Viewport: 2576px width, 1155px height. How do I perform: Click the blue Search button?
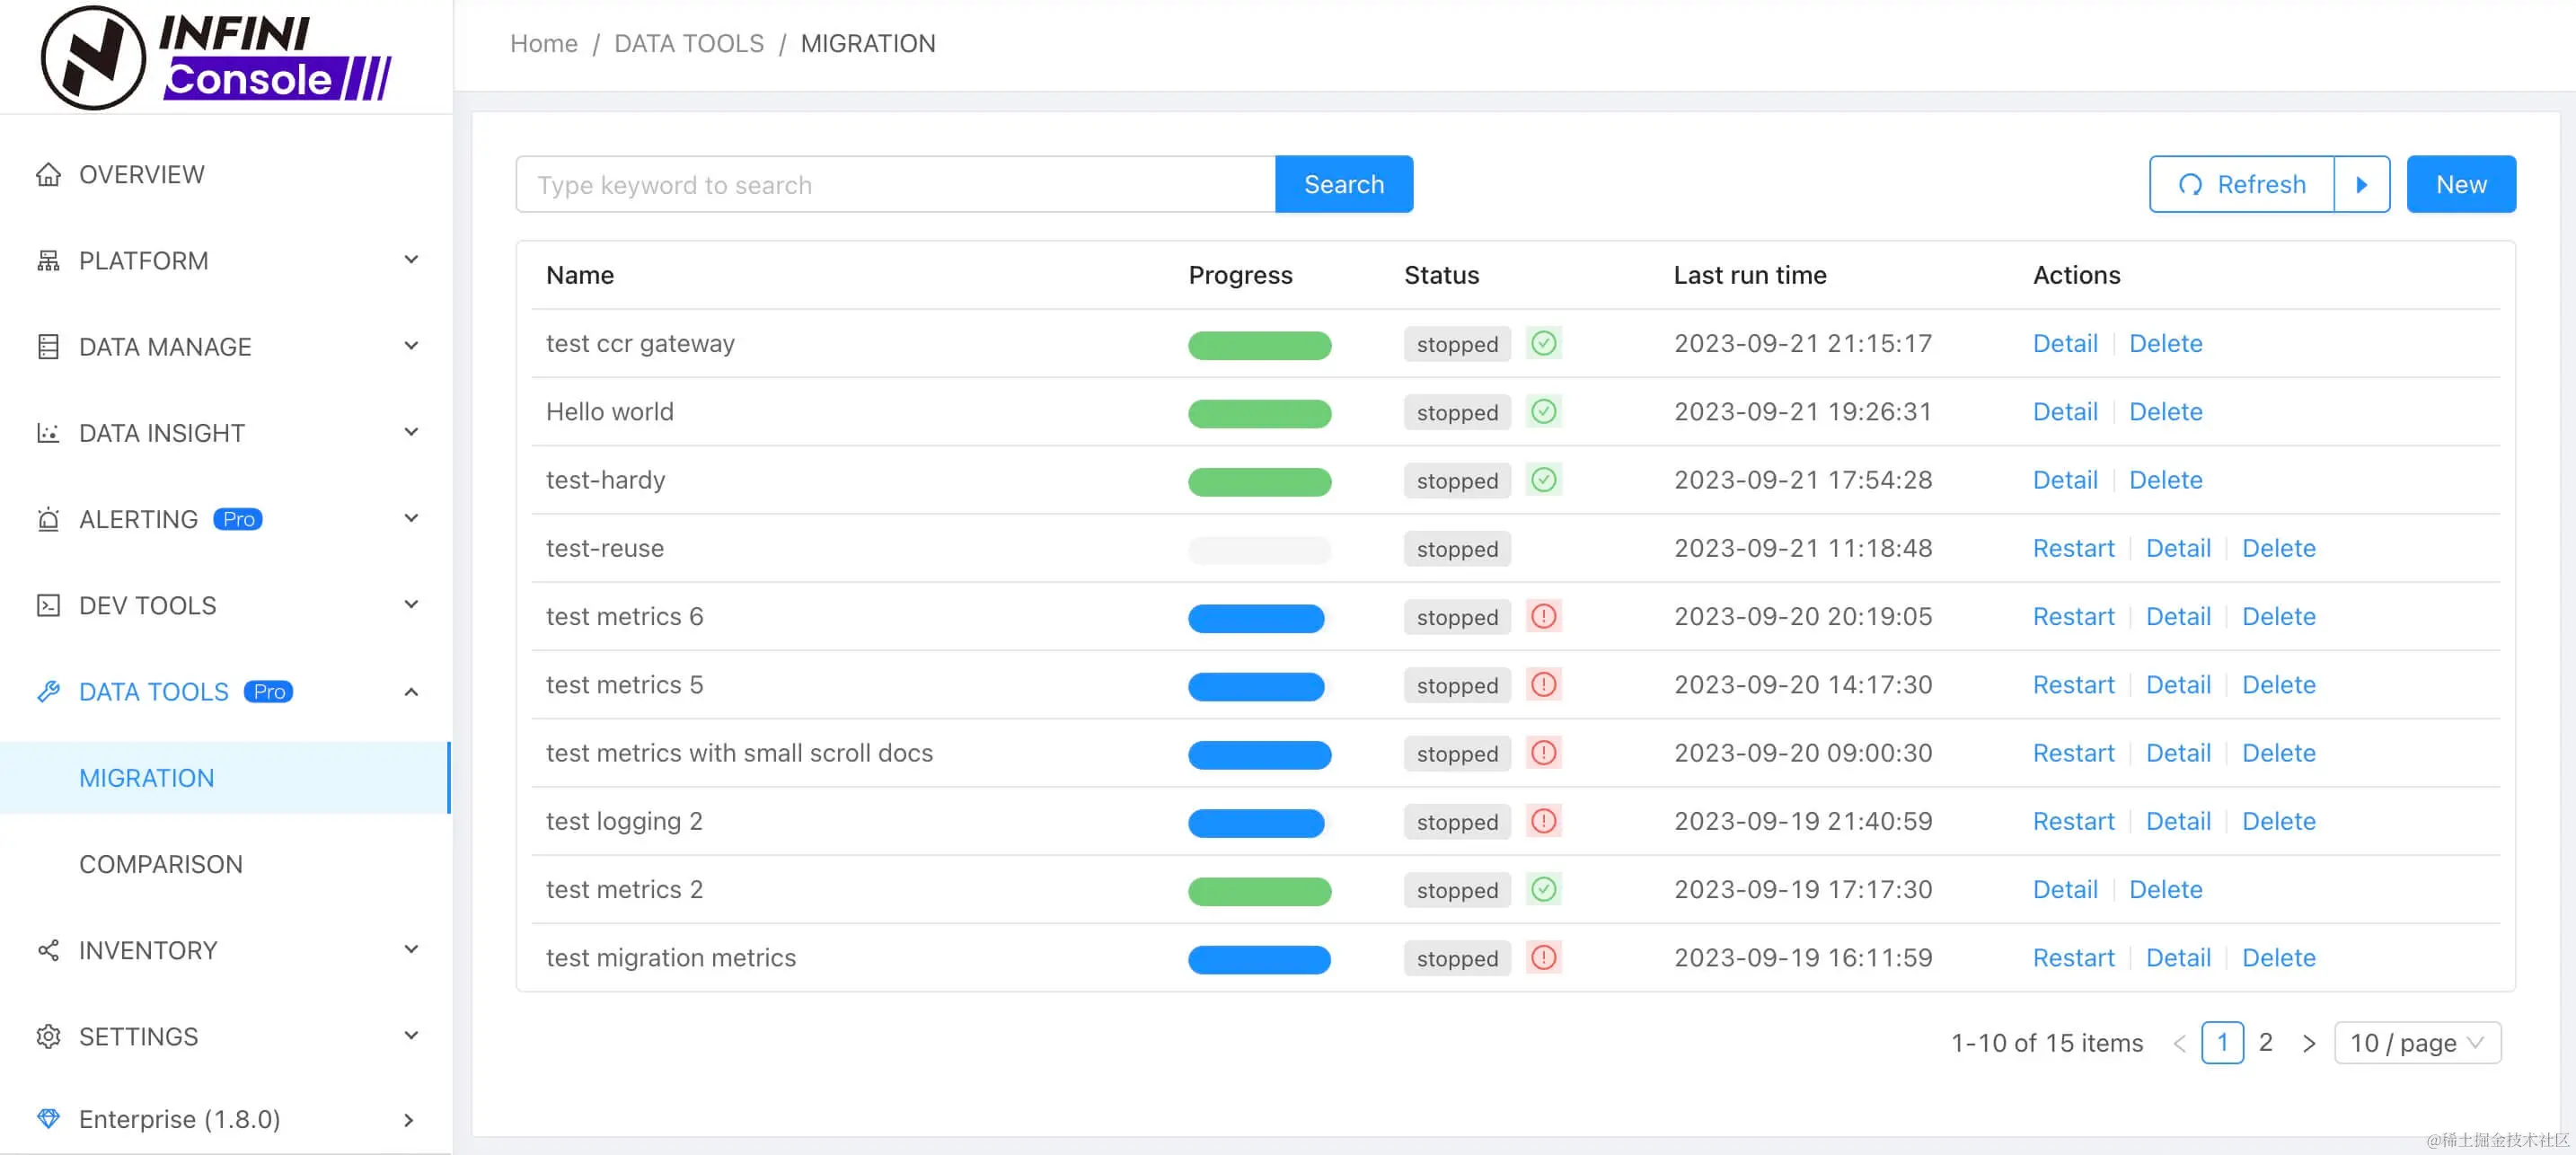(x=1343, y=185)
